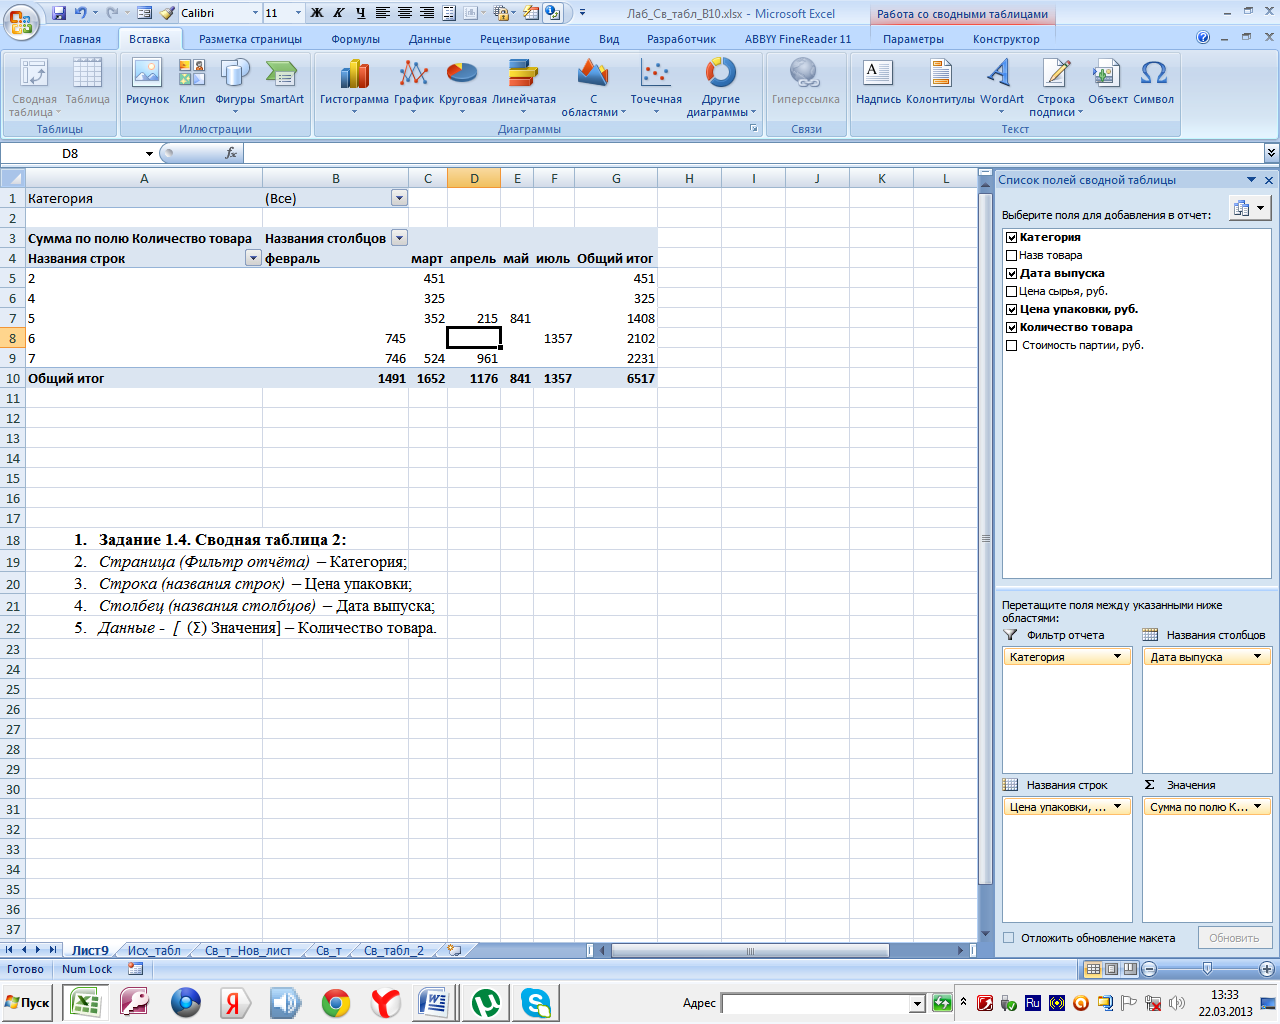This screenshot has width=1280, height=1024.
Task: Open Колонтитулы header and footer
Action: coord(940,82)
